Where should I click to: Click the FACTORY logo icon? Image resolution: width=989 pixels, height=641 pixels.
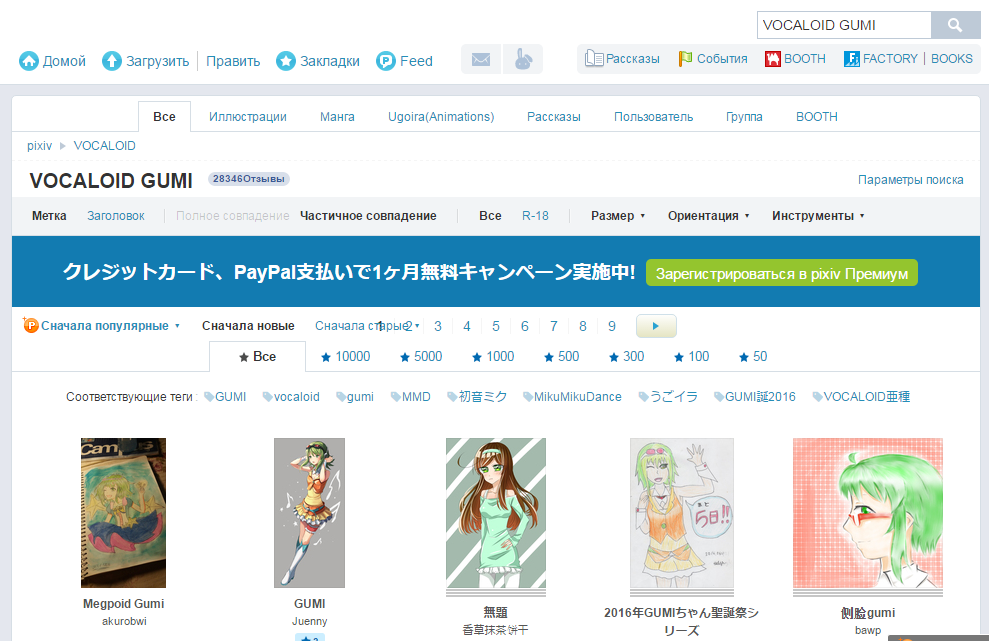851,59
